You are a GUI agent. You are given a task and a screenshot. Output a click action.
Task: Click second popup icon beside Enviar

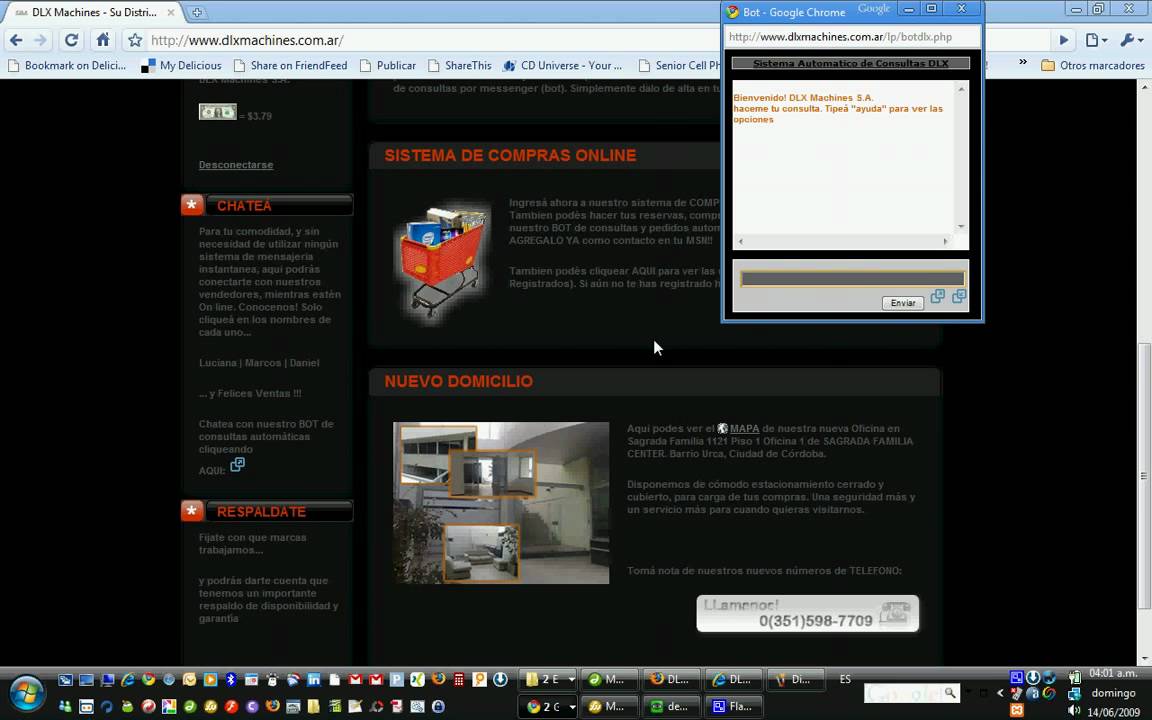(x=959, y=296)
